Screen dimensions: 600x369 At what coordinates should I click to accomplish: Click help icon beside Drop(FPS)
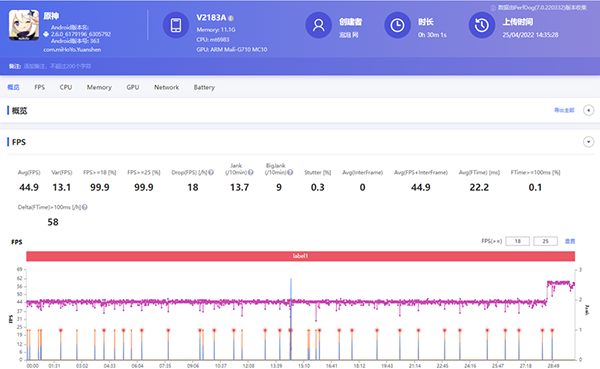(211, 173)
